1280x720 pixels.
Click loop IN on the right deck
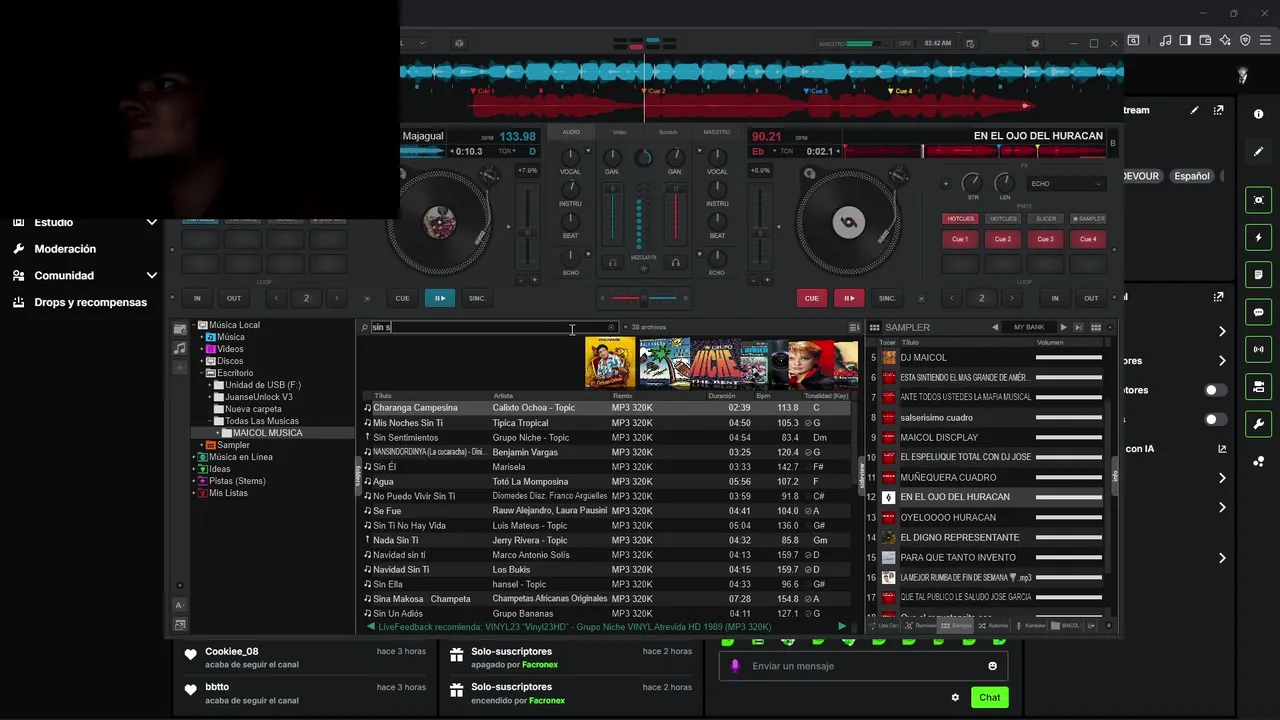pyautogui.click(x=1054, y=298)
